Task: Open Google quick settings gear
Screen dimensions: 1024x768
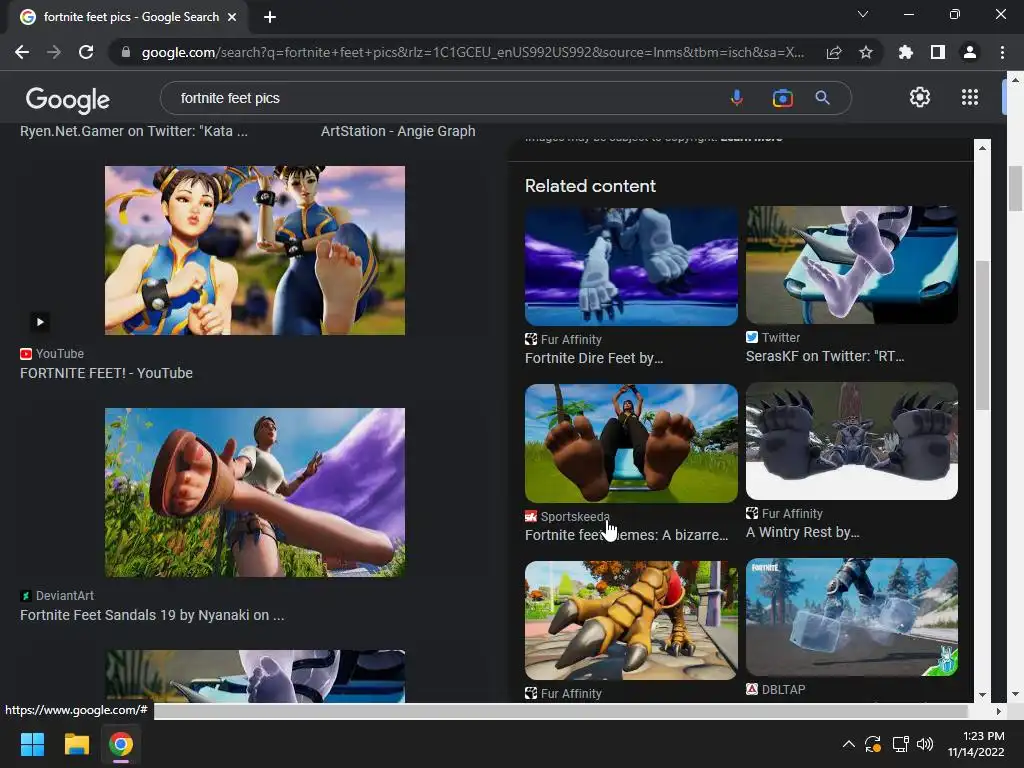Action: tap(920, 97)
